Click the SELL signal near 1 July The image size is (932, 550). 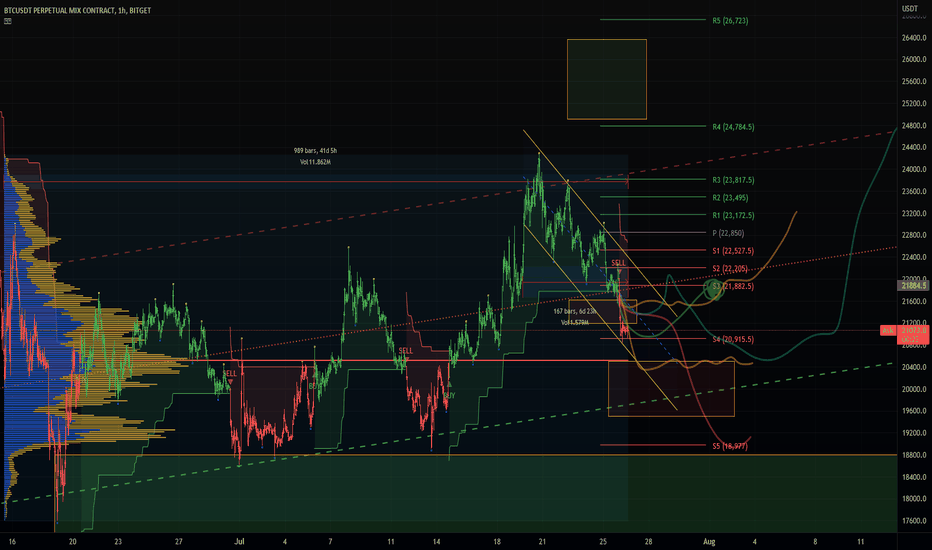point(229,373)
